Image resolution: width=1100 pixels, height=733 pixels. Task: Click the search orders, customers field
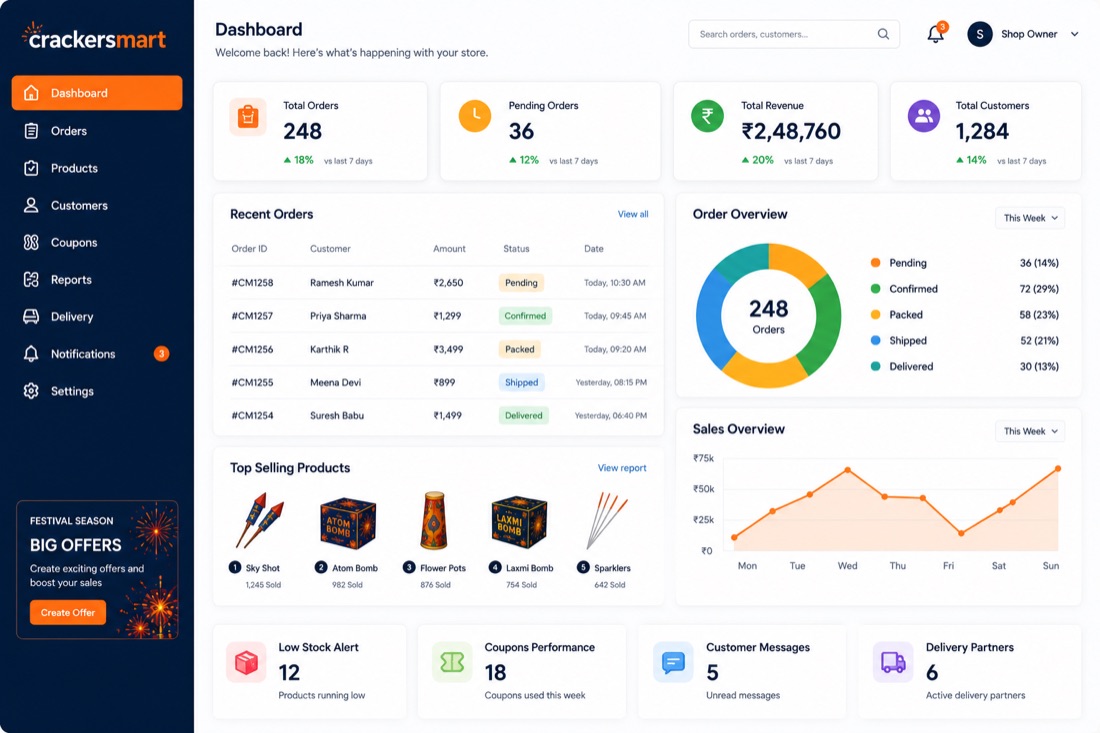point(793,34)
